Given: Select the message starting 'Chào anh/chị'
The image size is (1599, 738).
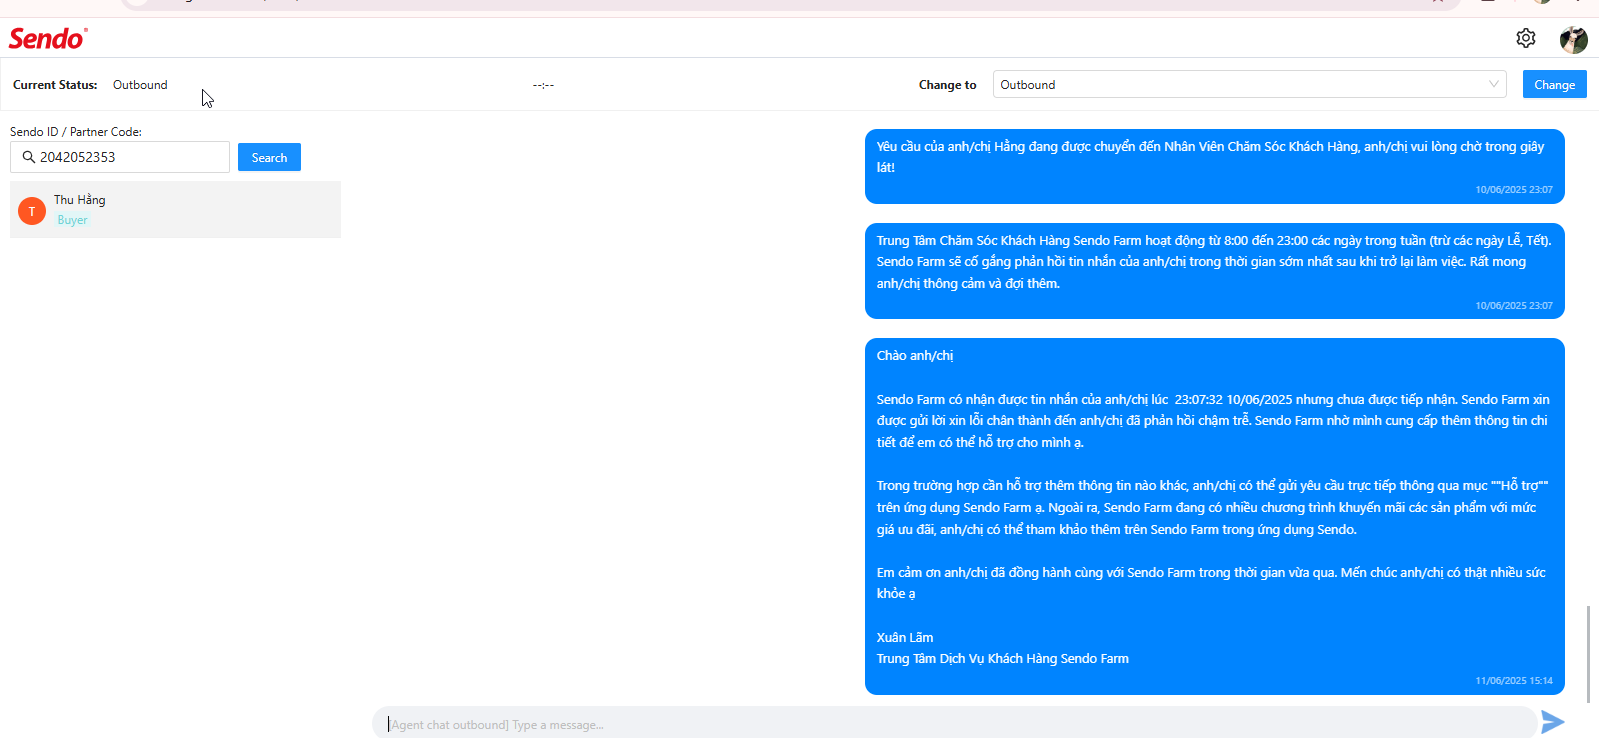Looking at the screenshot, I should coord(1214,516).
